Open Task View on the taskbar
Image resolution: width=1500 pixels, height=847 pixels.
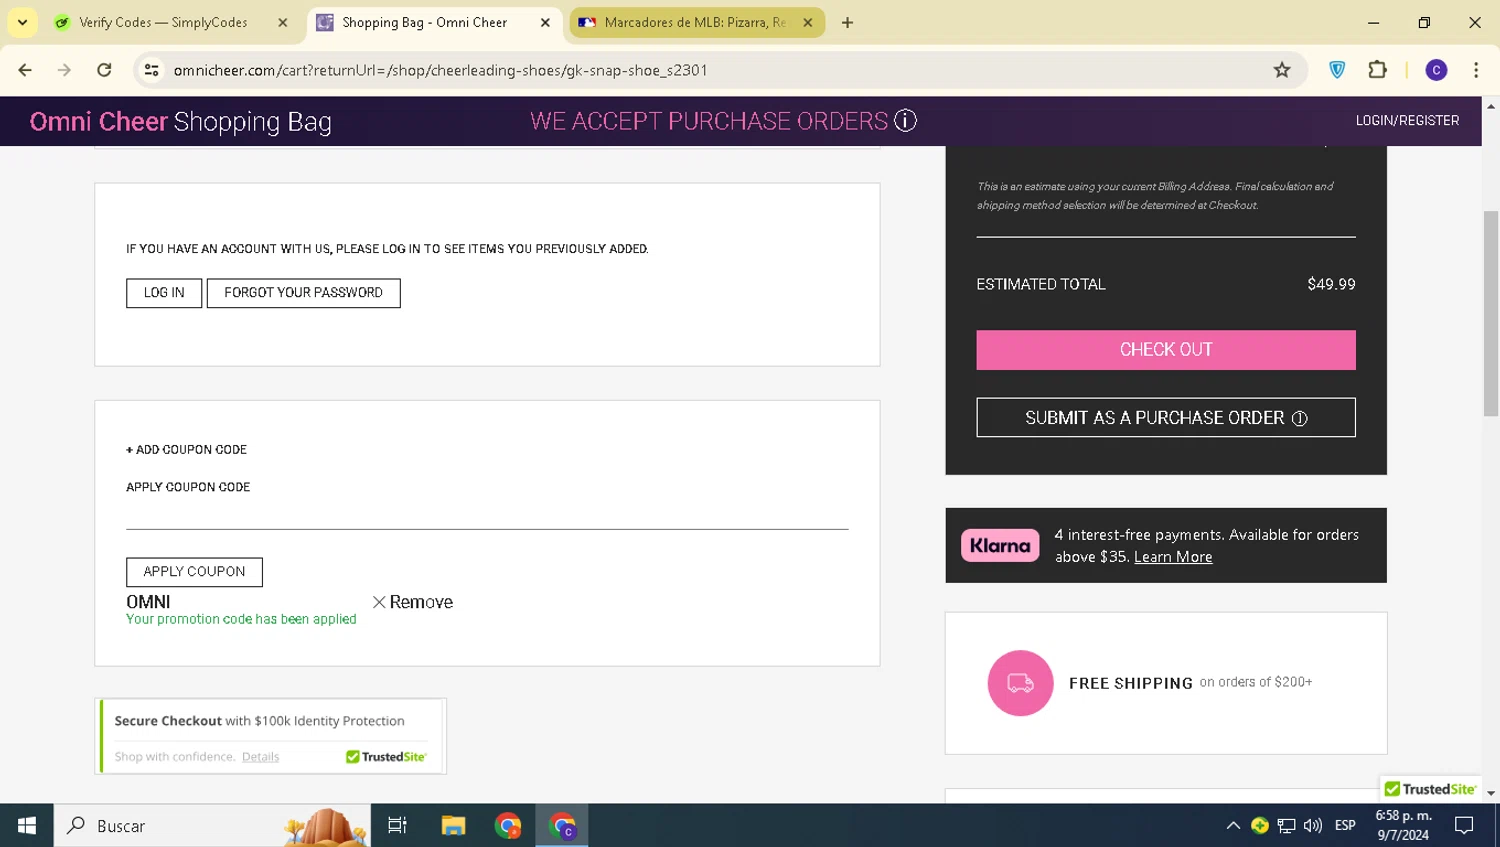pyautogui.click(x=397, y=825)
